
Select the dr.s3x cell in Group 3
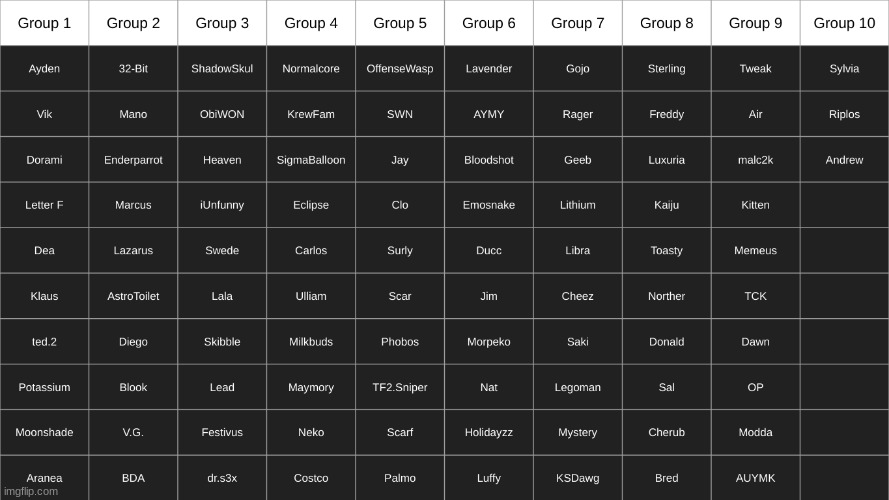pyautogui.click(x=222, y=478)
